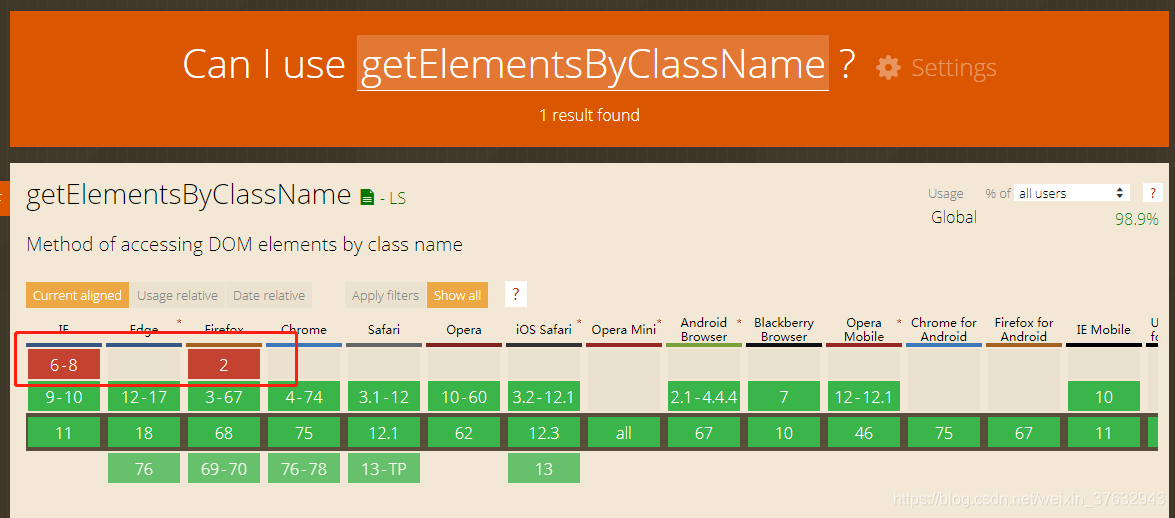Select the Edge 12-17 cell
The width and height of the screenshot is (1175, 518).
point(144,397)
